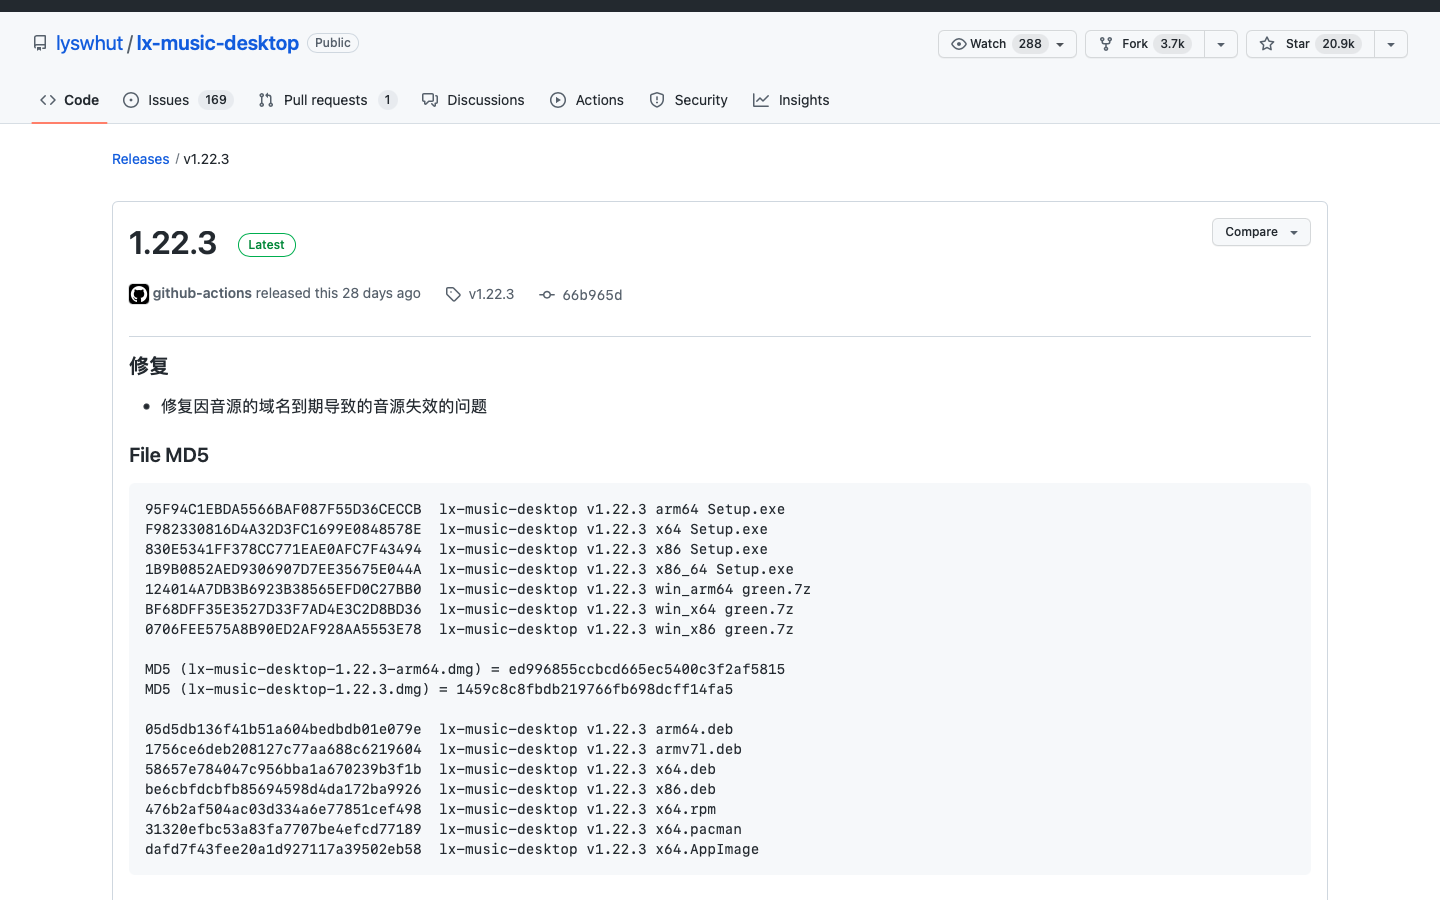Open the Pull requests tab

[x=328, y=100]
